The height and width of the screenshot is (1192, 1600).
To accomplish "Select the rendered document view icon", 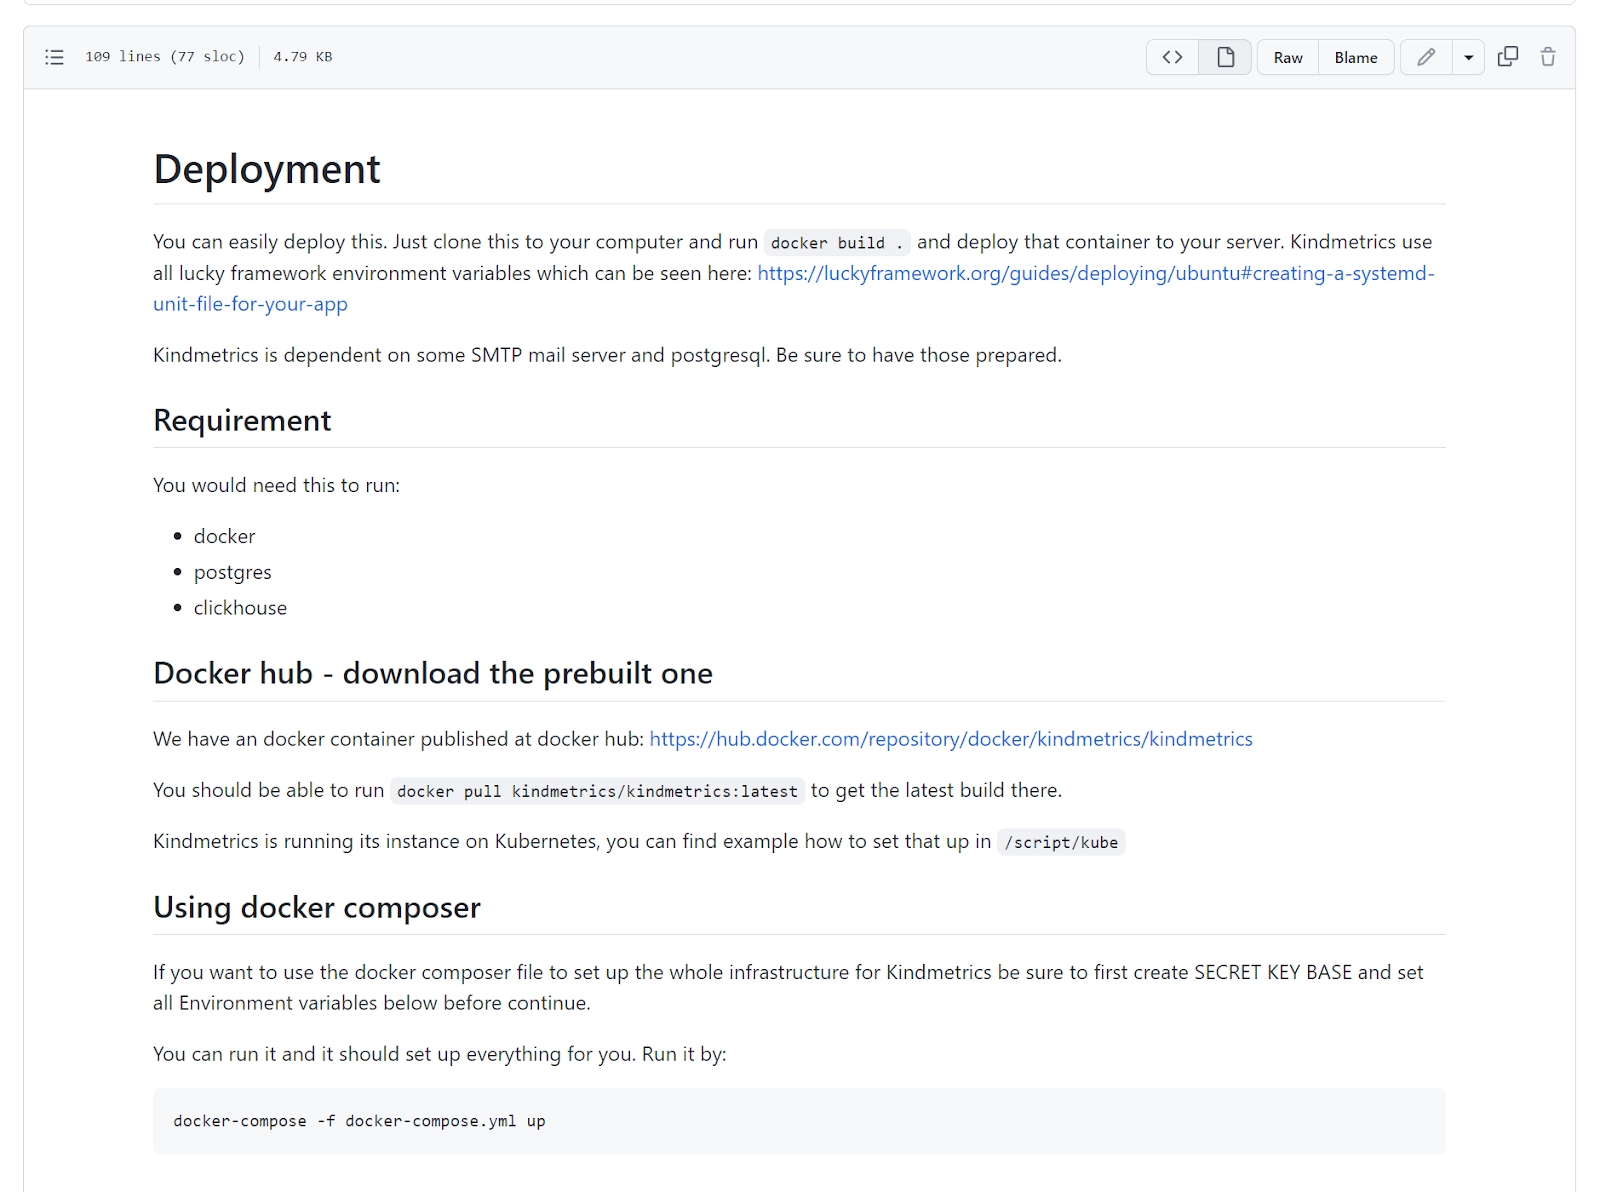I will [x=1224, y=57].
